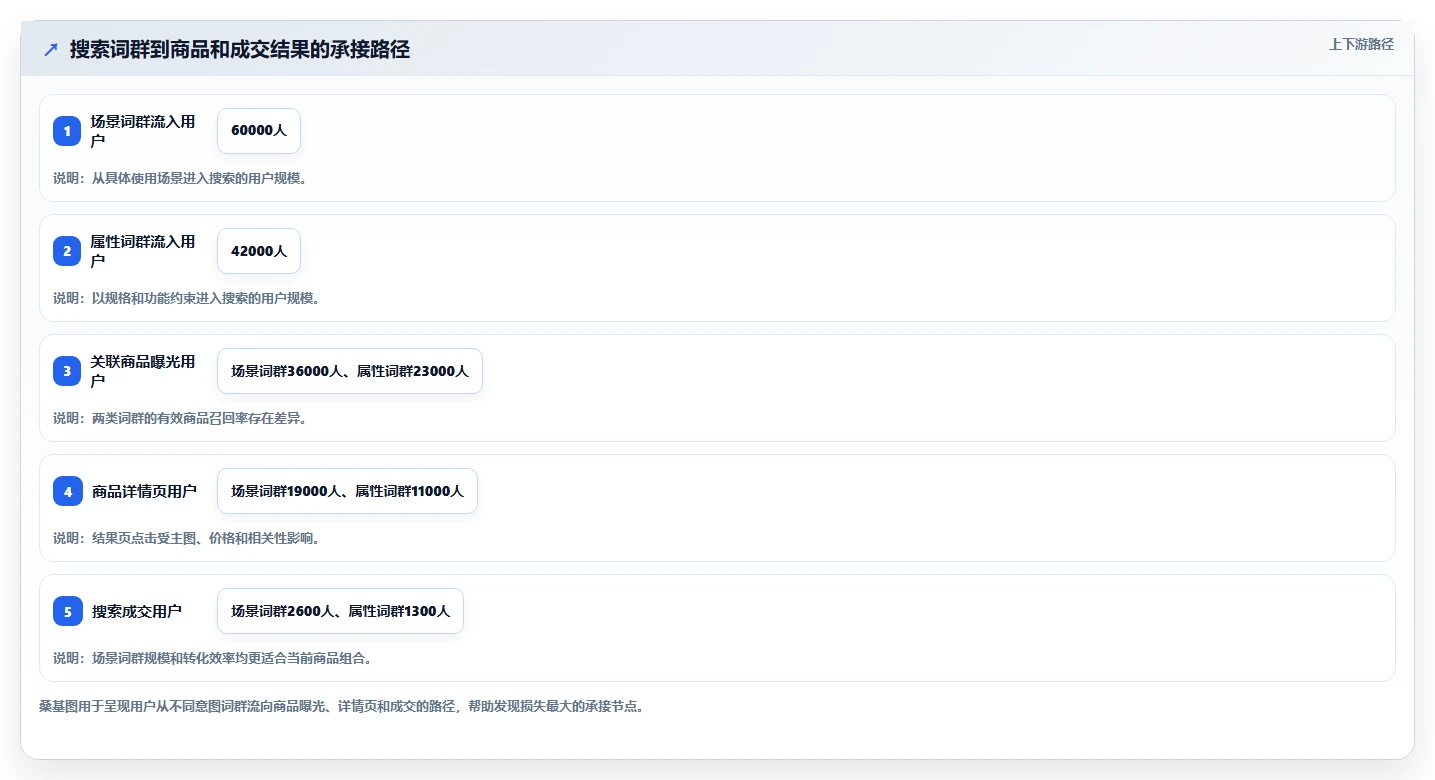
Task: Click the title 搜索词群到商品和成交结果的承接路径
Action: click(x=240, y=50)
